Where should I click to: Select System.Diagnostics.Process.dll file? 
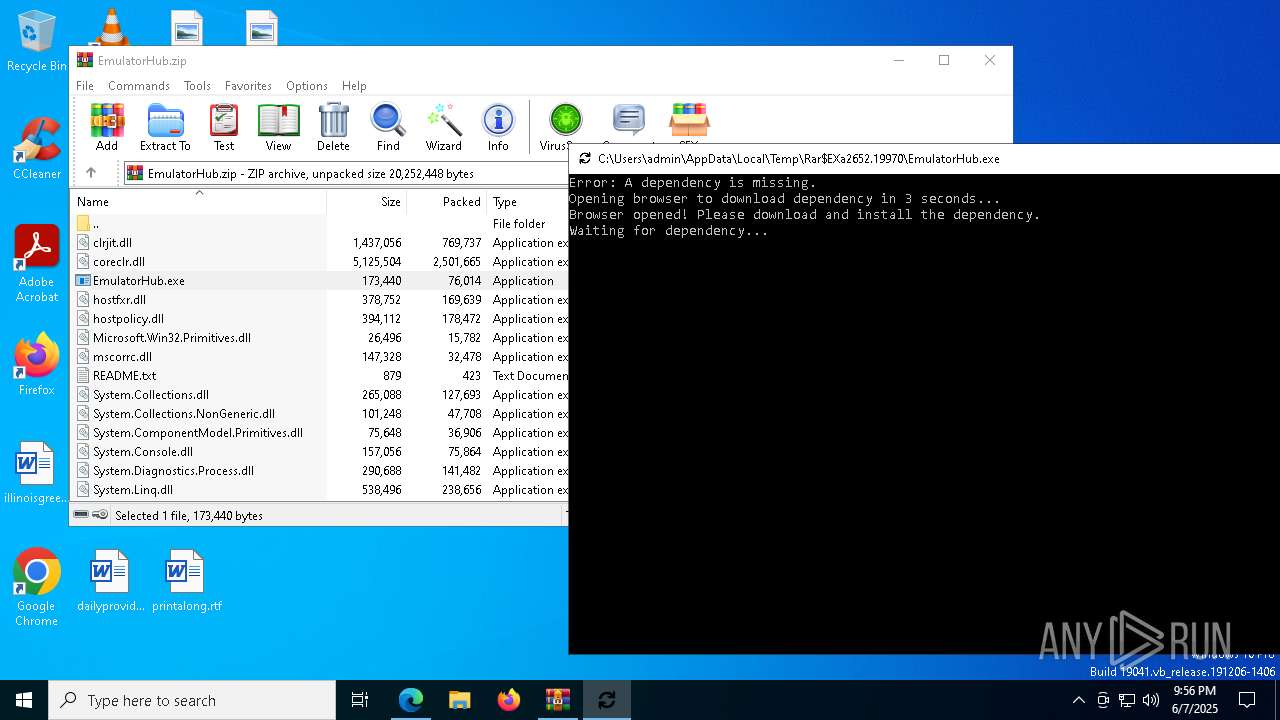point(320,471)
